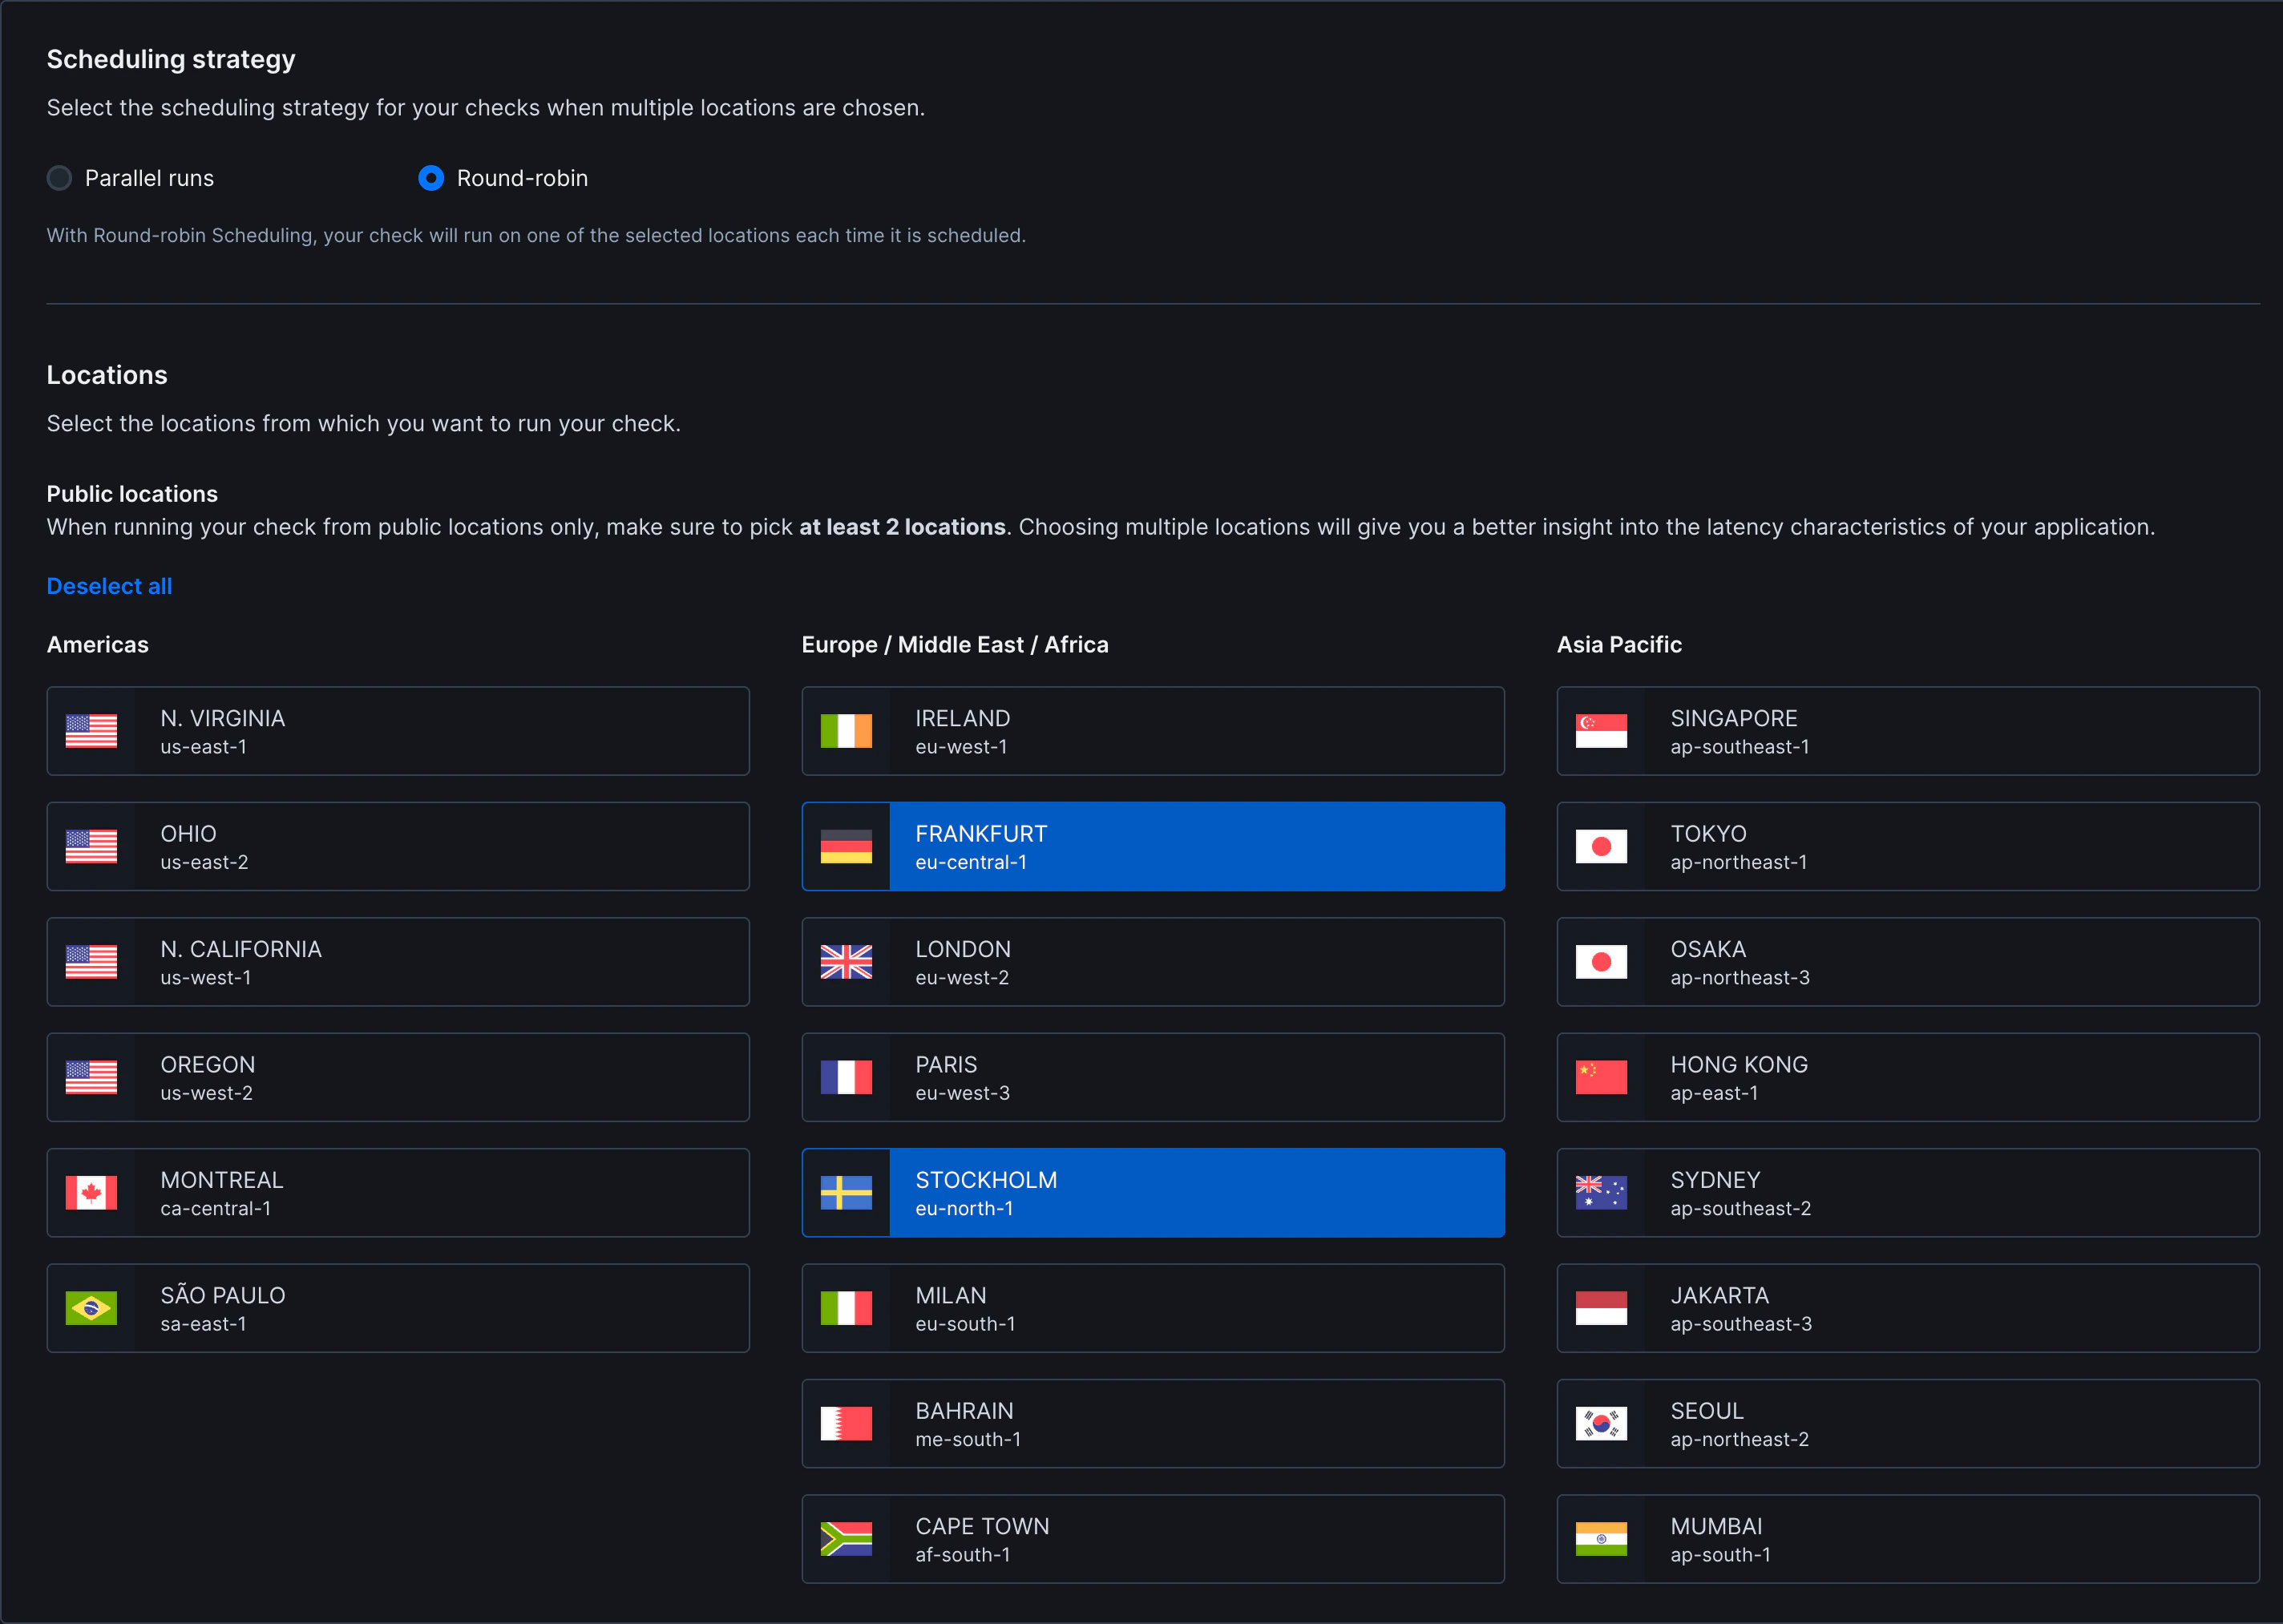Click the Deselect all link

[x=109, y=586]
